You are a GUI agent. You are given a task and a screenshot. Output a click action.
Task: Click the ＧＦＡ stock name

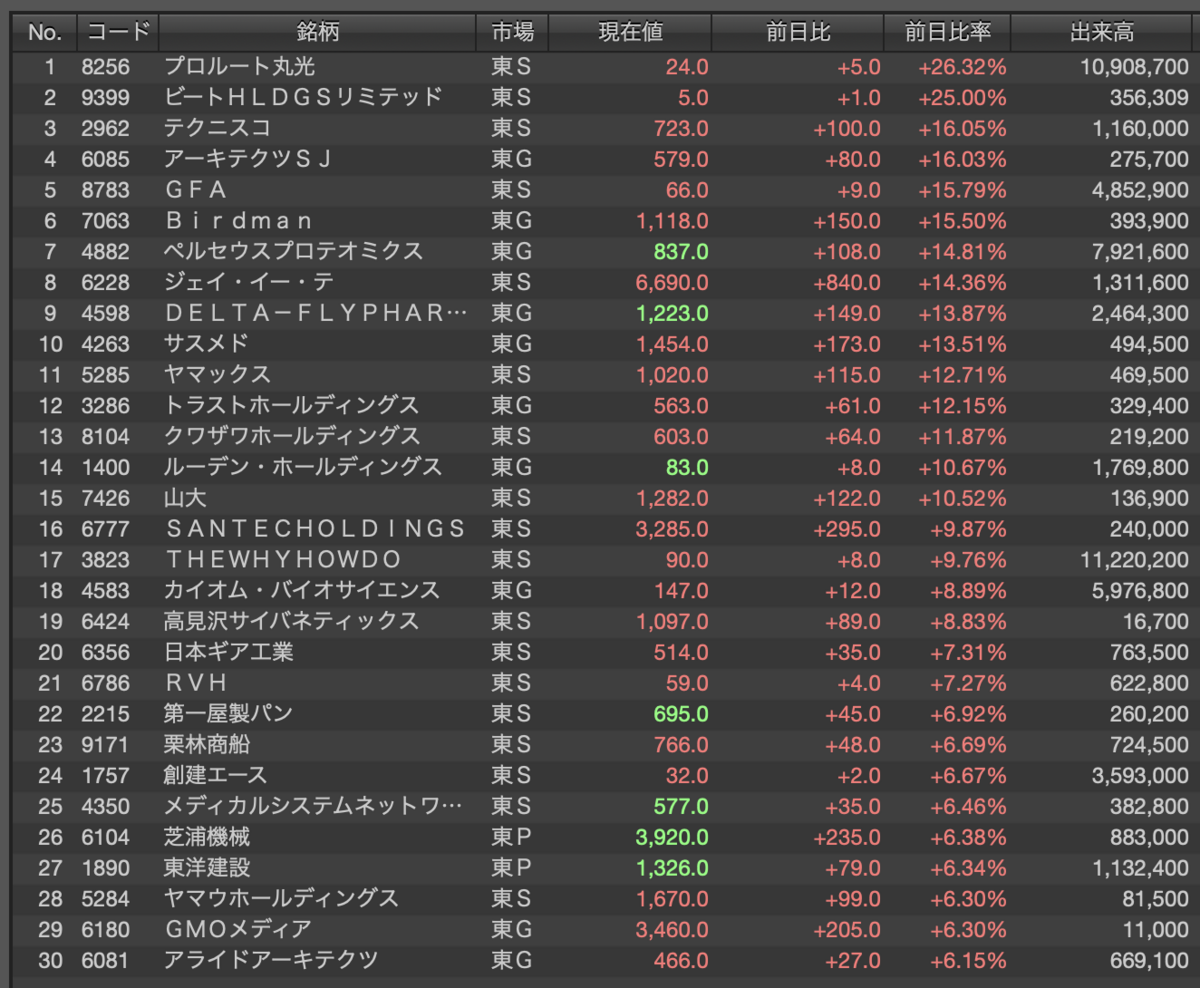[x=197, y=191]
